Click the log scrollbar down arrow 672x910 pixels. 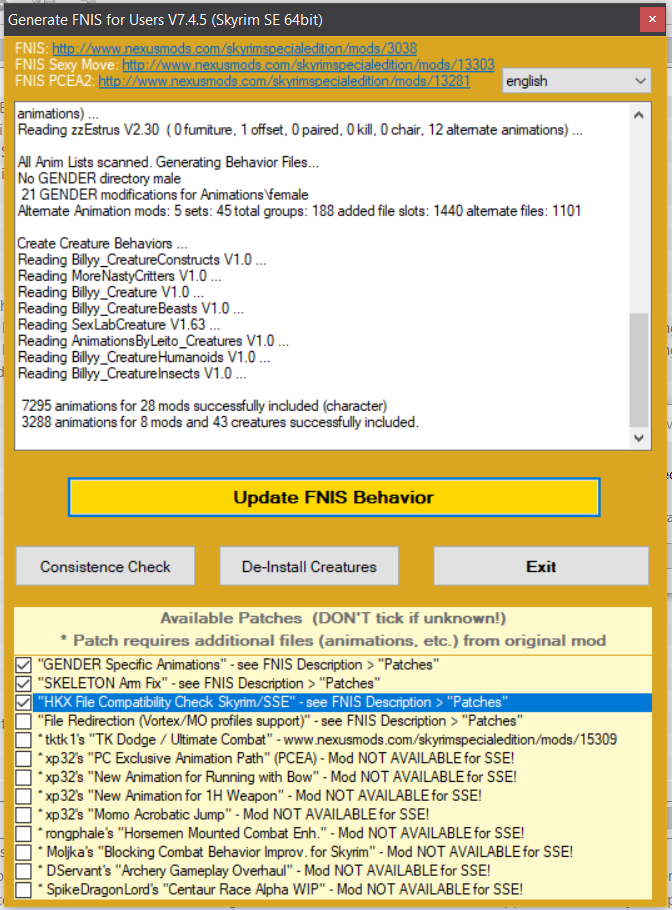click(x=639, y=438)
